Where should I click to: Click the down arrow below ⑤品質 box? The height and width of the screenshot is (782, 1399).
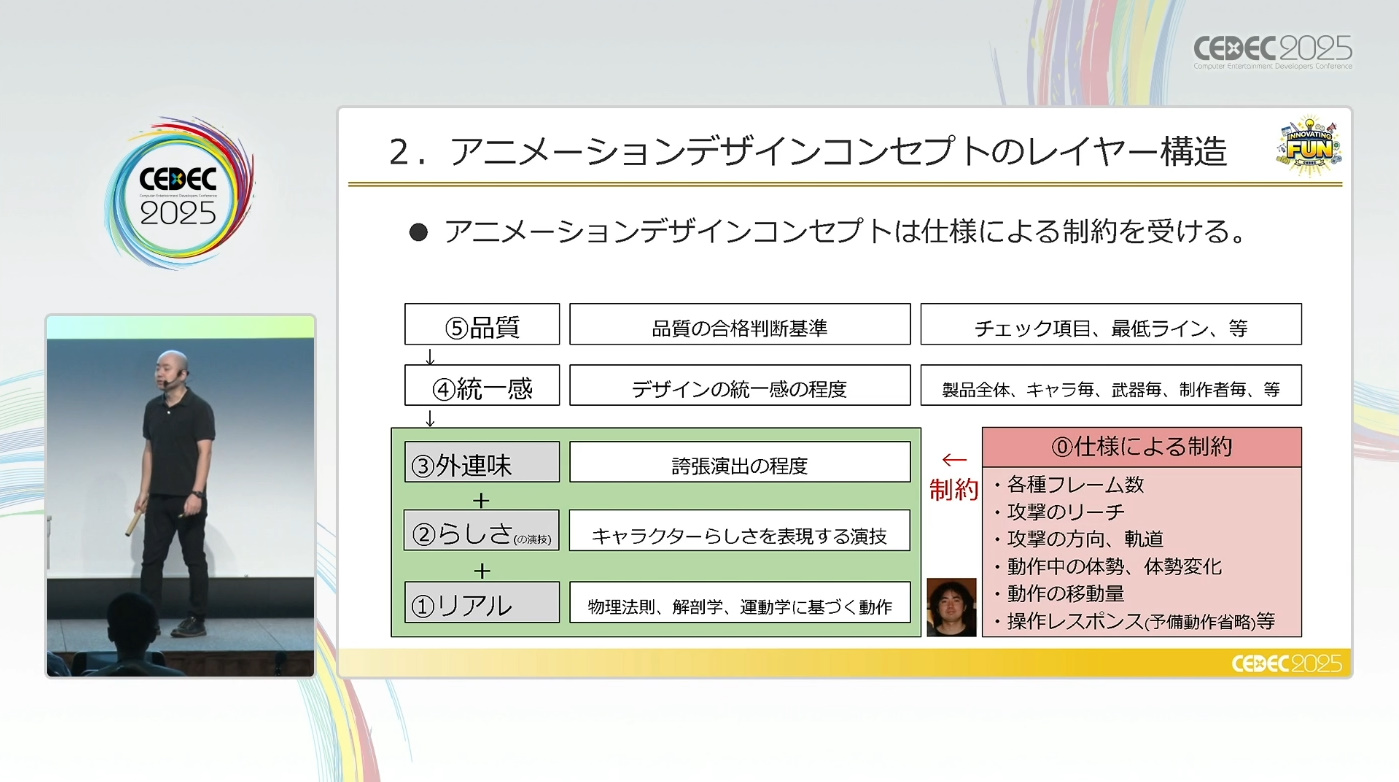[430, 356]
